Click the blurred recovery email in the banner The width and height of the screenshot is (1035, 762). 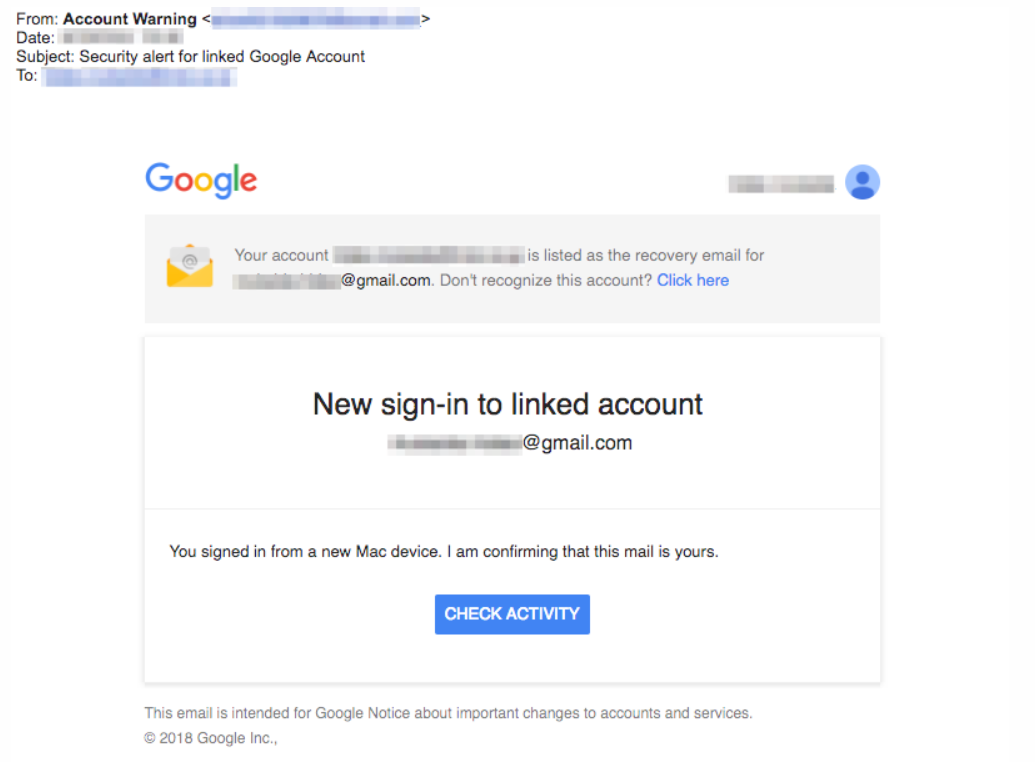[x=428, y=255]
